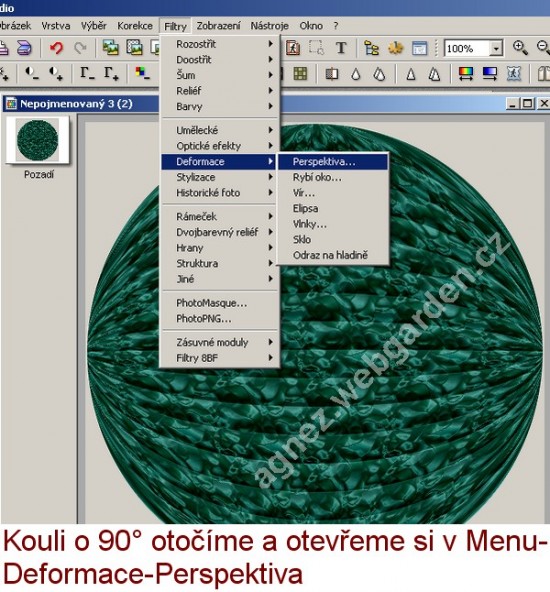Click the zoom in magnifier icon

(520, 48)
